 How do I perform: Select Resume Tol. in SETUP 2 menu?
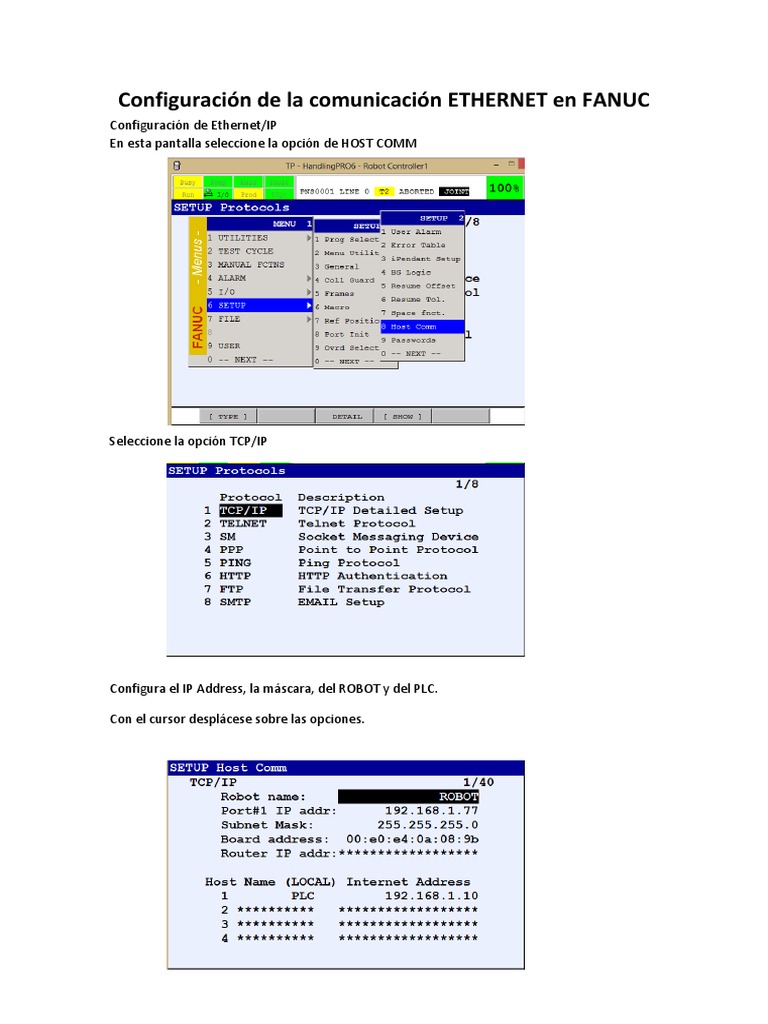coord(417,300)
